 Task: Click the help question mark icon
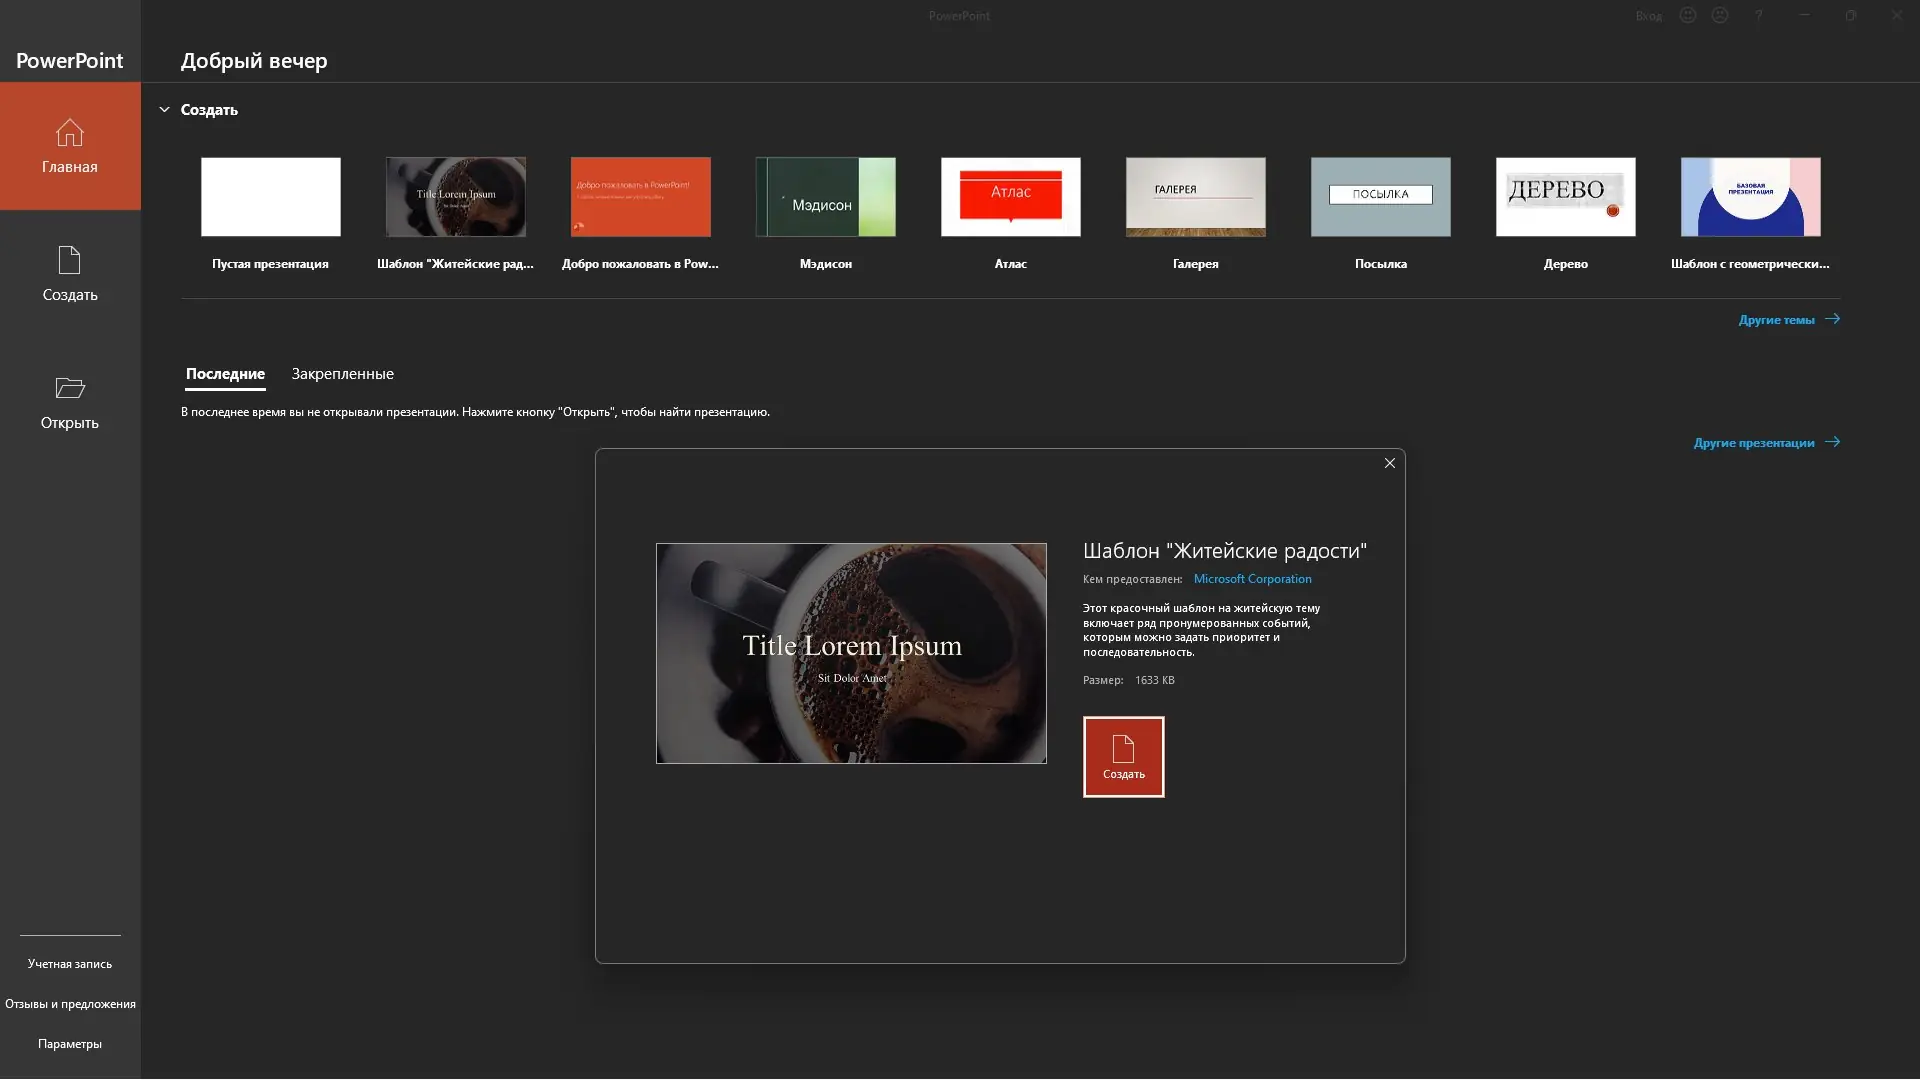click(1758, 16)
